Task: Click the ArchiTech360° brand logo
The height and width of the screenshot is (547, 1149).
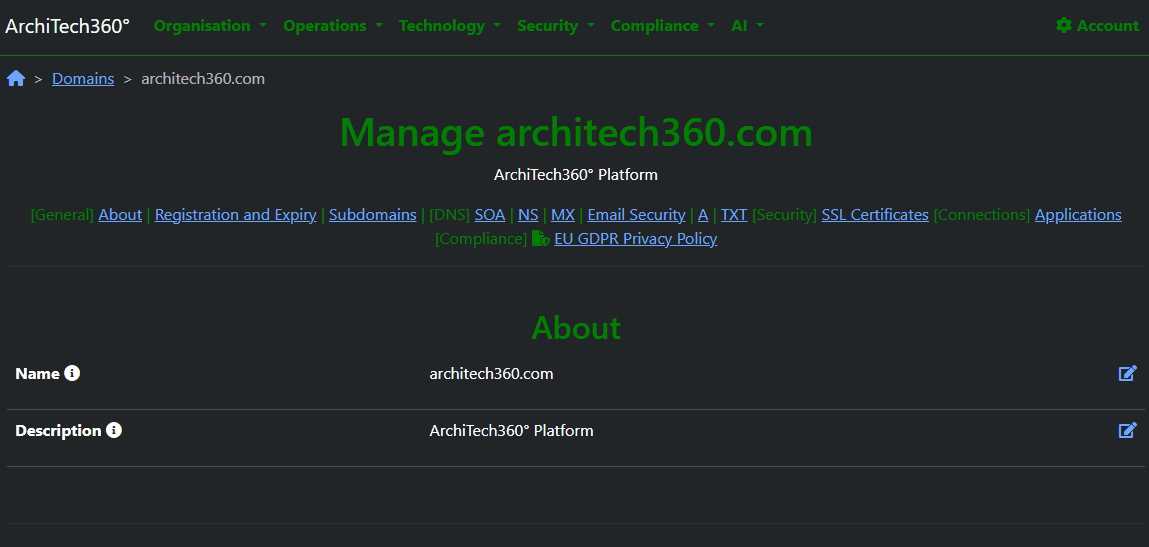Action: (67, 26)
